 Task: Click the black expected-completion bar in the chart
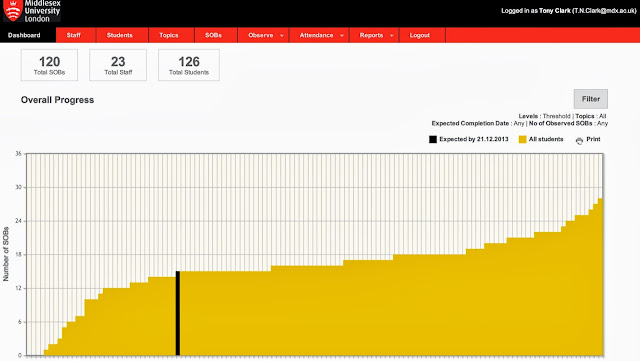pos(178,313)
